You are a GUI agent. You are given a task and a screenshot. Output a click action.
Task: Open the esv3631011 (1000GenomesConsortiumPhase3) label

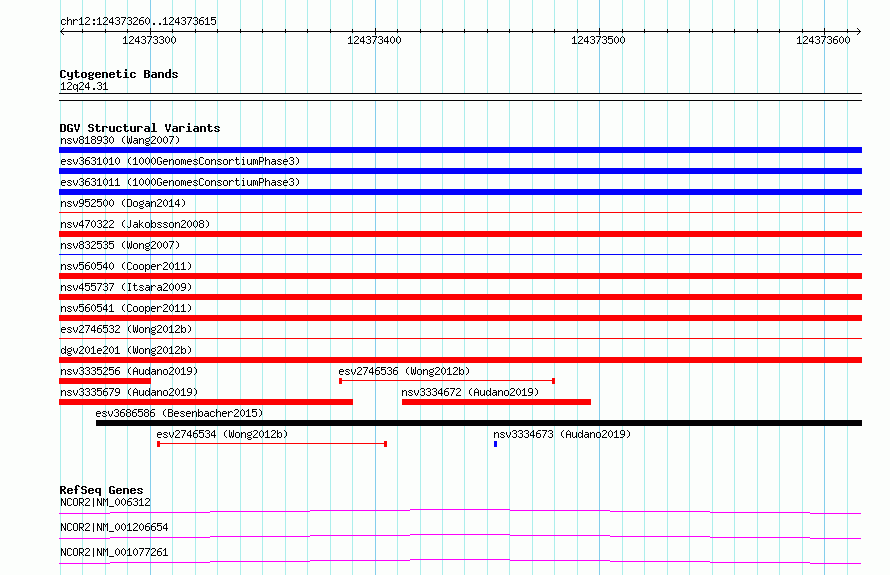(180, 182)
